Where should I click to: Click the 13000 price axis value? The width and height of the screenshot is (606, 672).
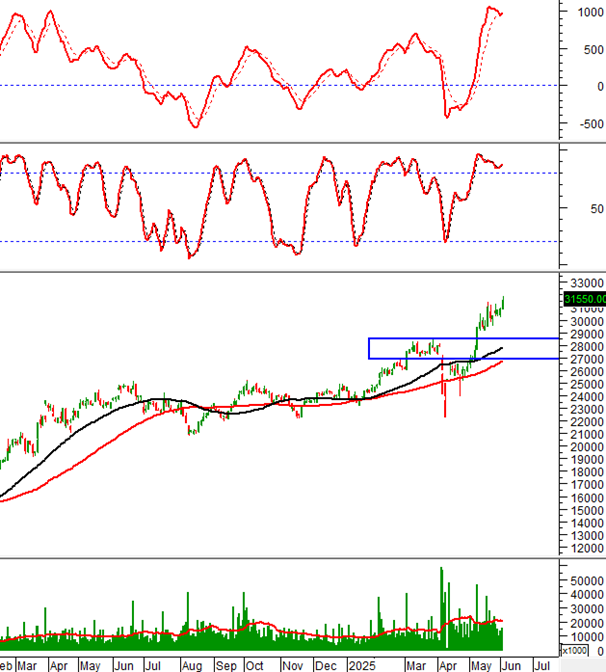tap(587, 535)
